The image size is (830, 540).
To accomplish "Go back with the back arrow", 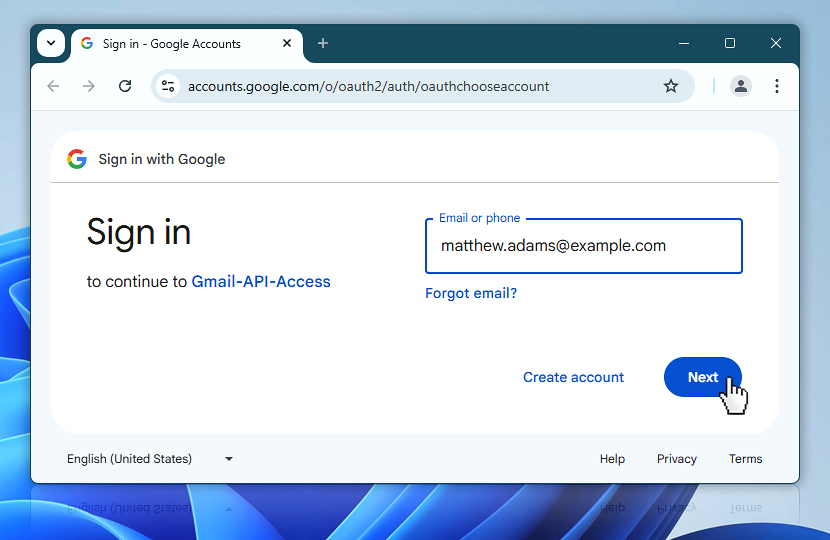I will point(53,86).
